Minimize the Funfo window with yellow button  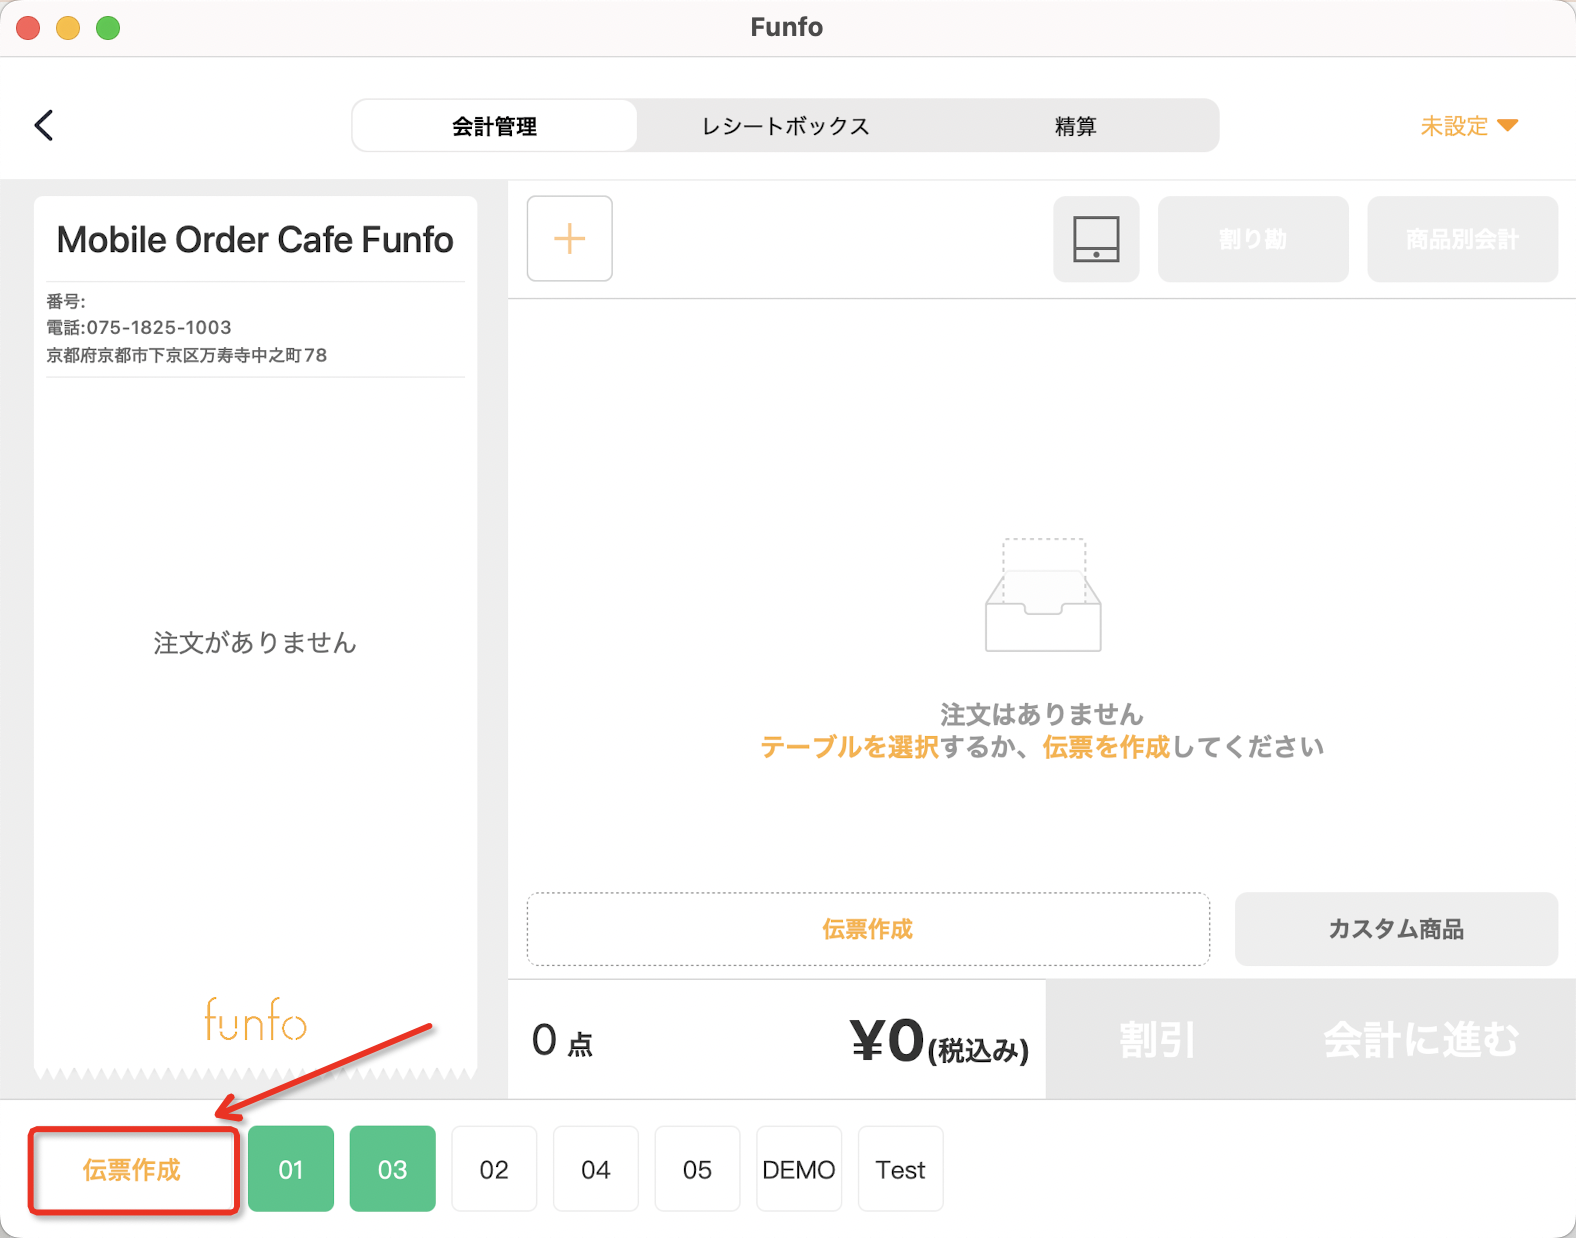click(68, 28)
